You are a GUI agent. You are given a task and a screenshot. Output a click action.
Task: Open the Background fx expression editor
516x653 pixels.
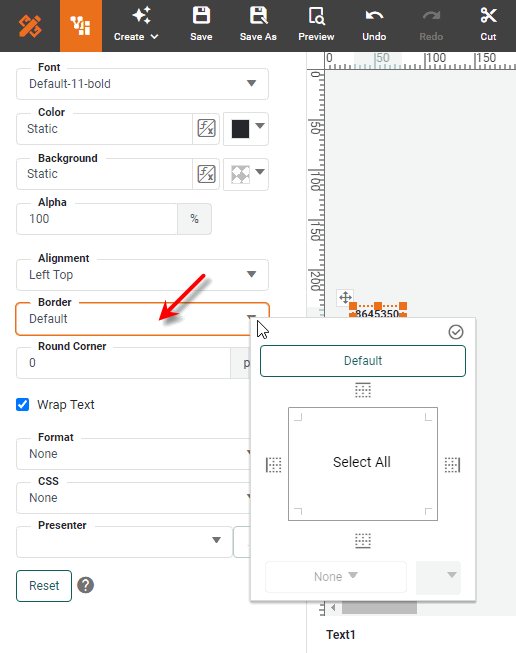[x=207, y=174]
